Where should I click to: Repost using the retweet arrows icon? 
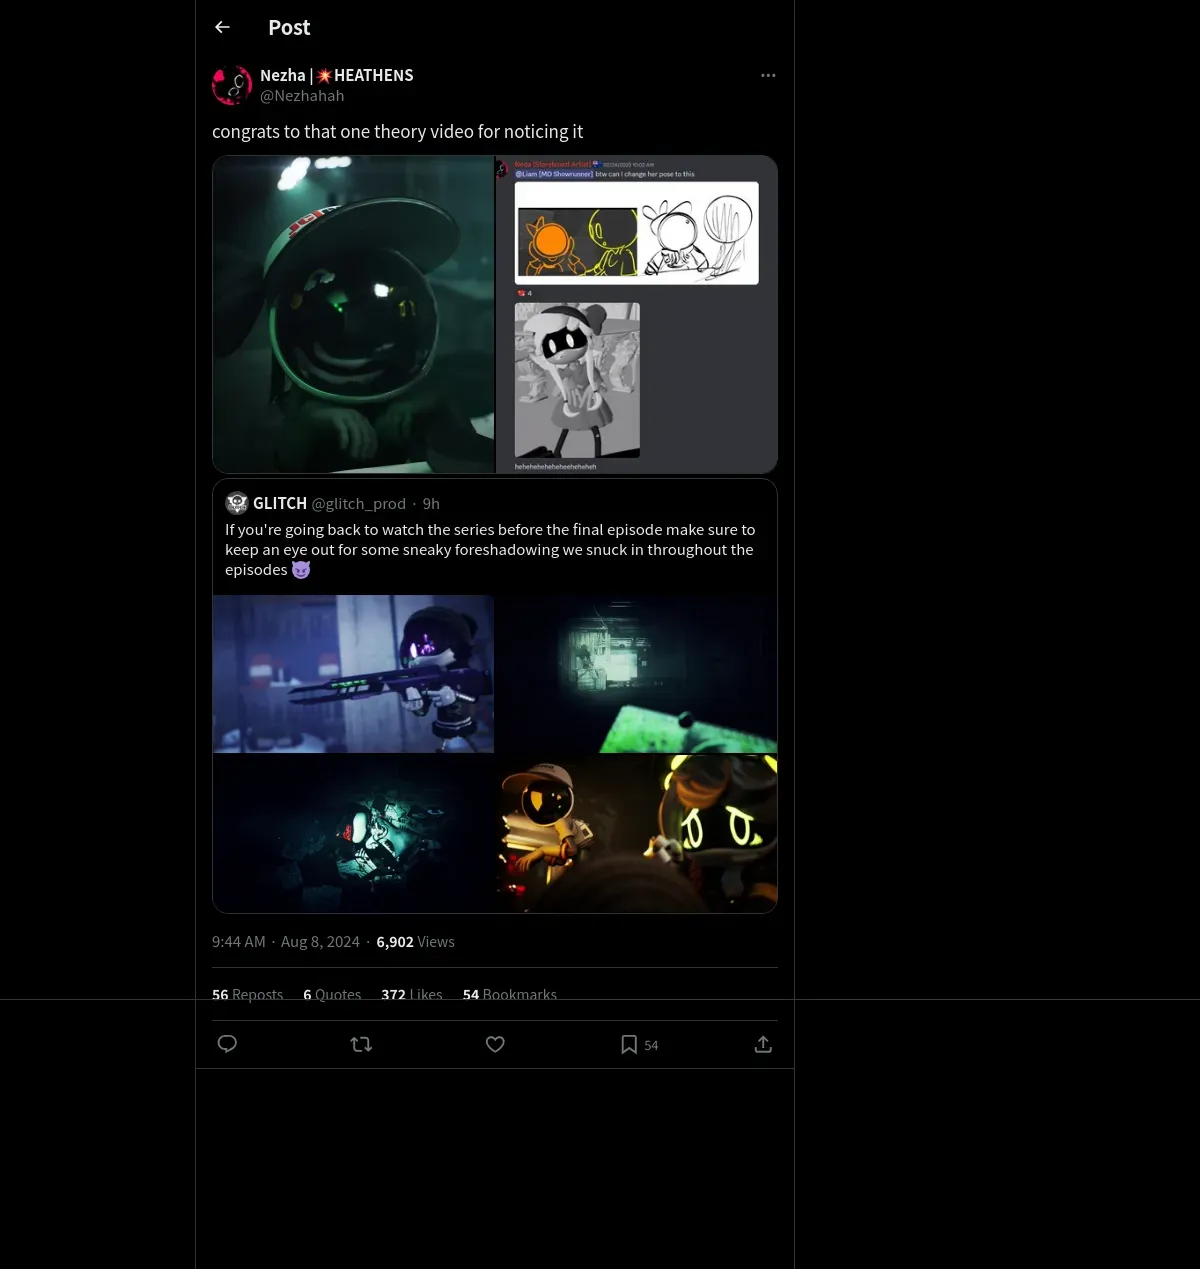pos(361,1044)
